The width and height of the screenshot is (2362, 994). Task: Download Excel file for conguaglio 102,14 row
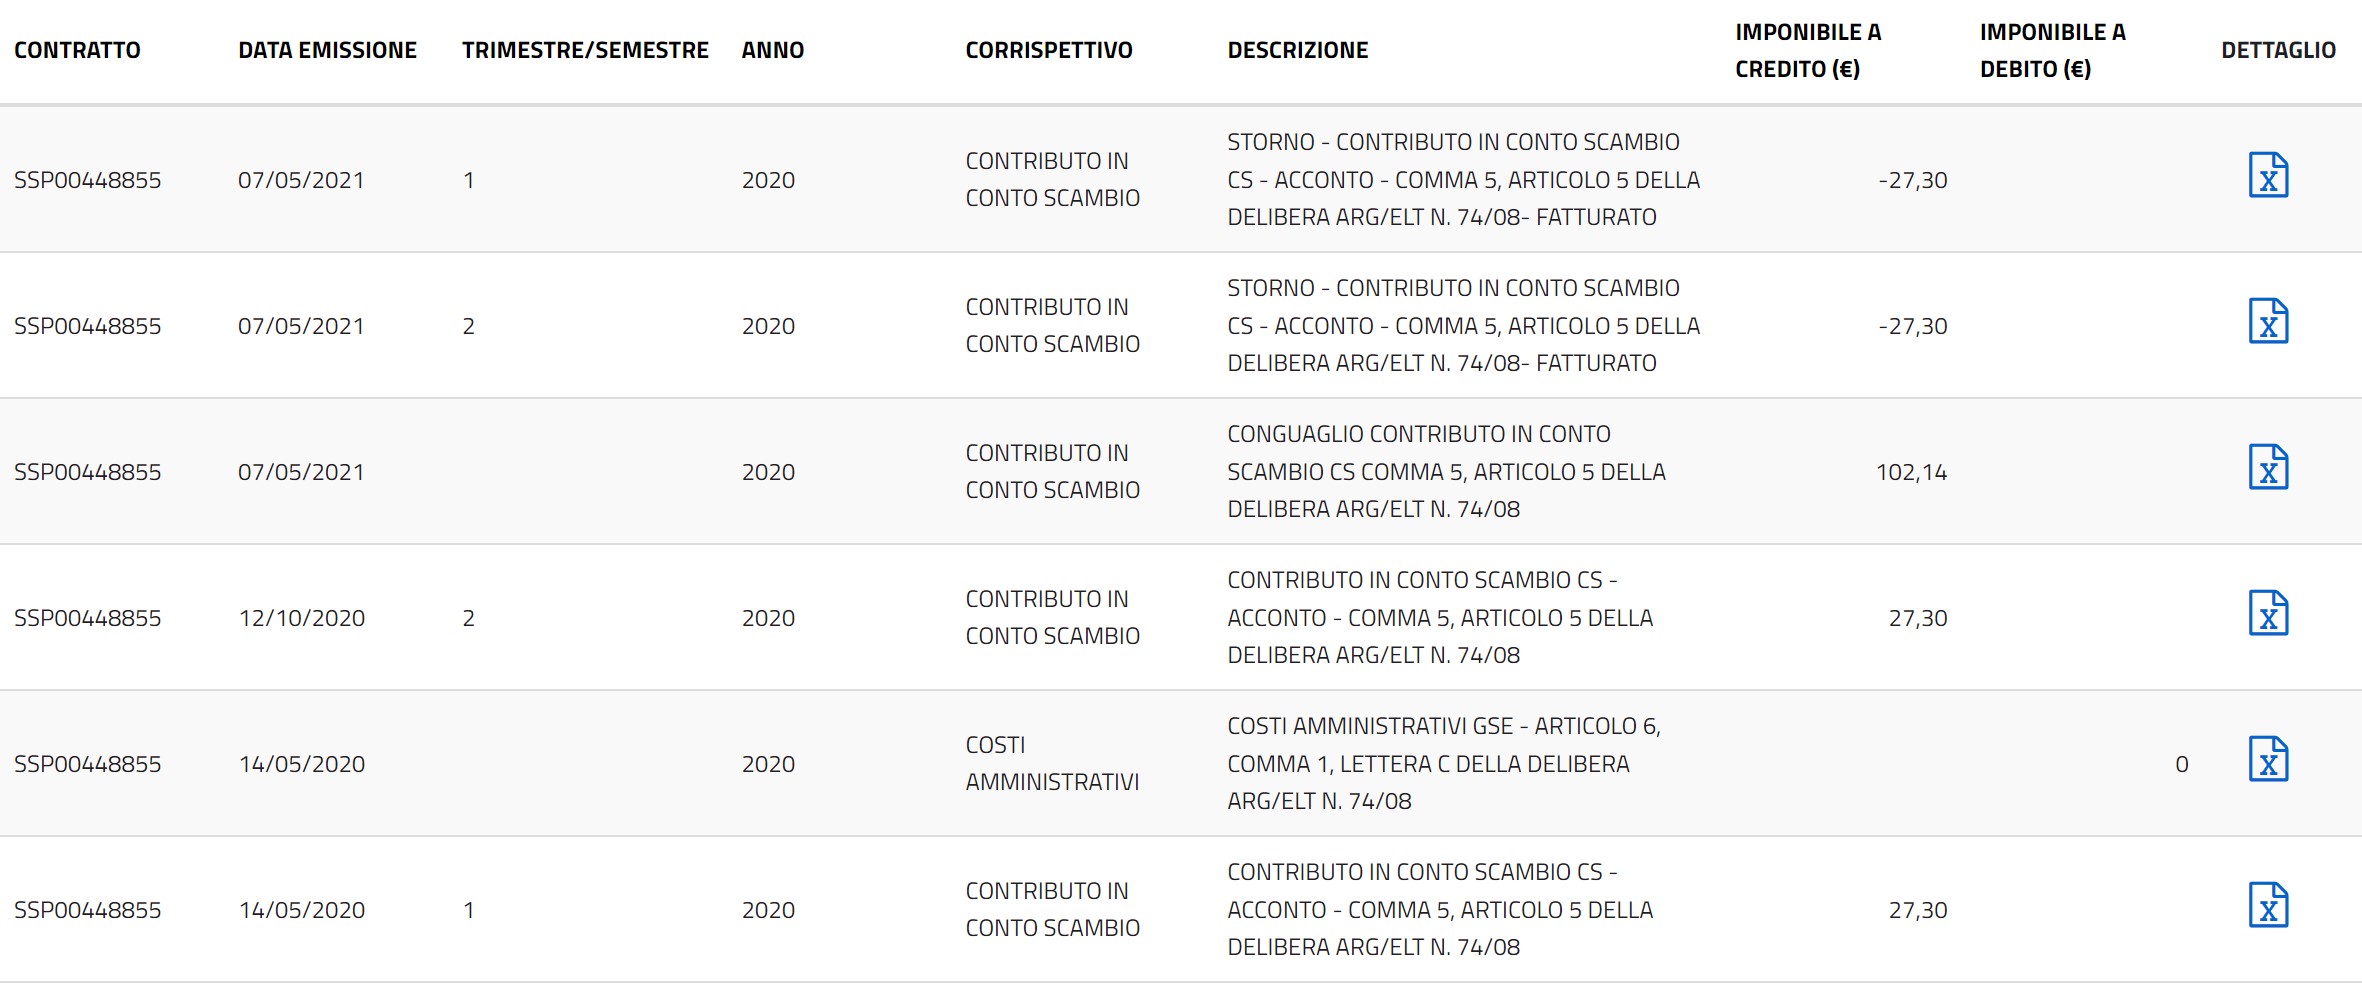(2268, 467)
